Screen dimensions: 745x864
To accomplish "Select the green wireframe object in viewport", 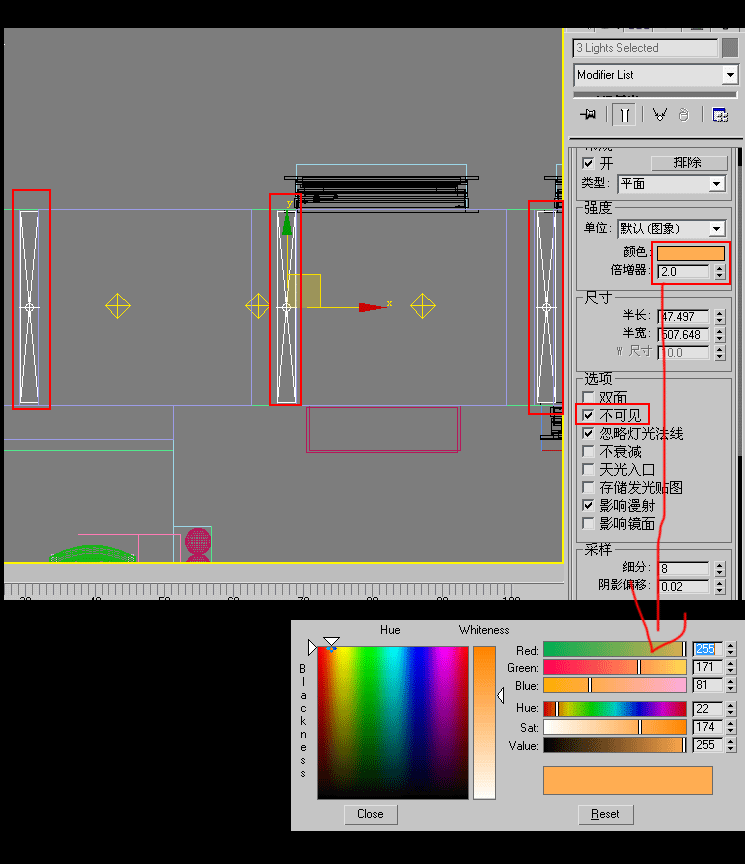I will [x=92, y=553].
